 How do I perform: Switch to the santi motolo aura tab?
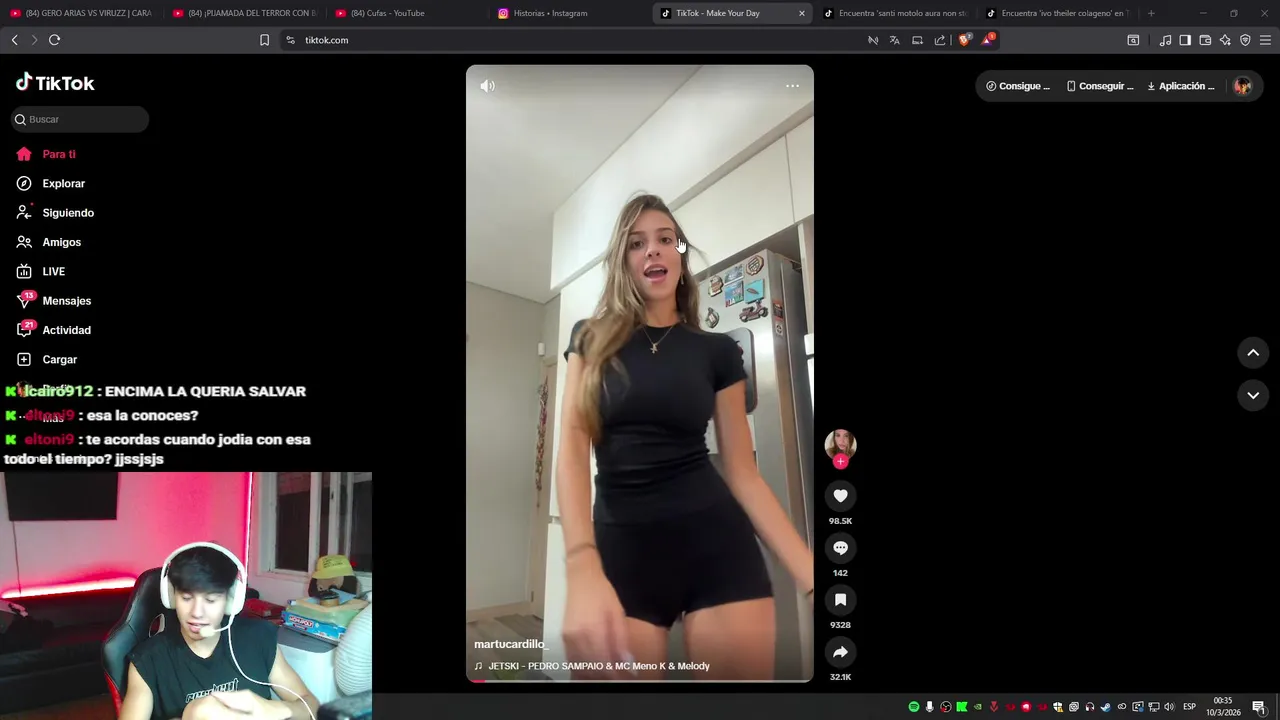(895, 13)
